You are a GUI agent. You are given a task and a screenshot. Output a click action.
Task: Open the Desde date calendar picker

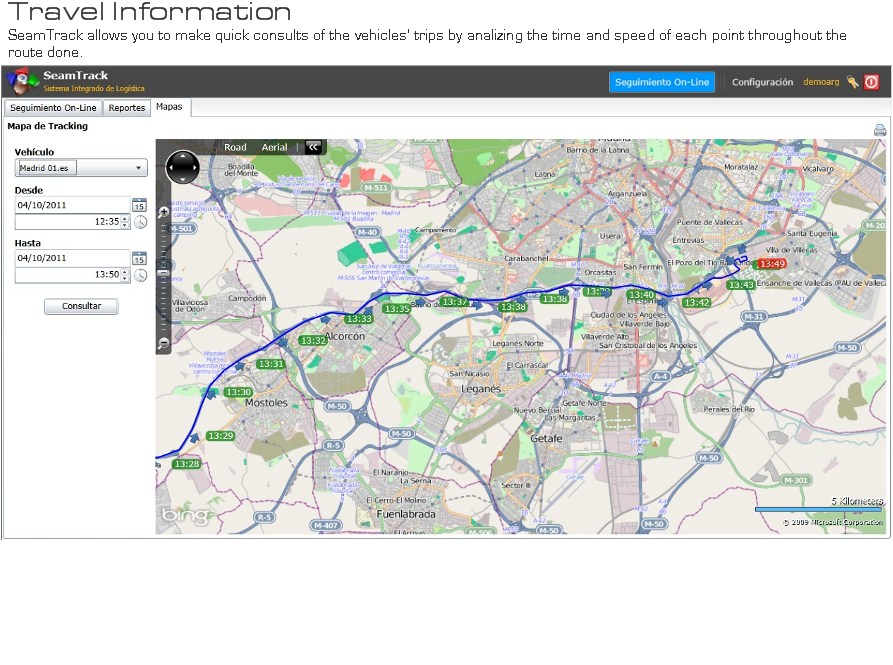tap(139, 205)
